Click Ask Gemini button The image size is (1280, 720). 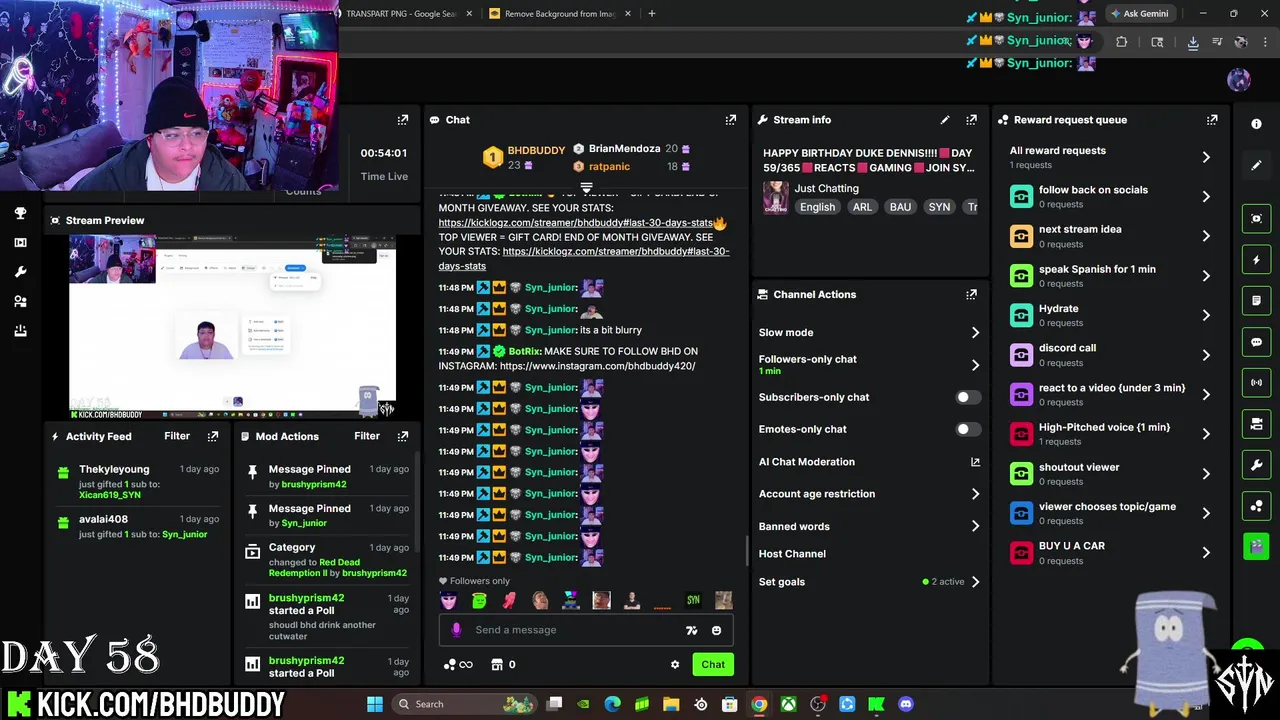coord(1140,14)
